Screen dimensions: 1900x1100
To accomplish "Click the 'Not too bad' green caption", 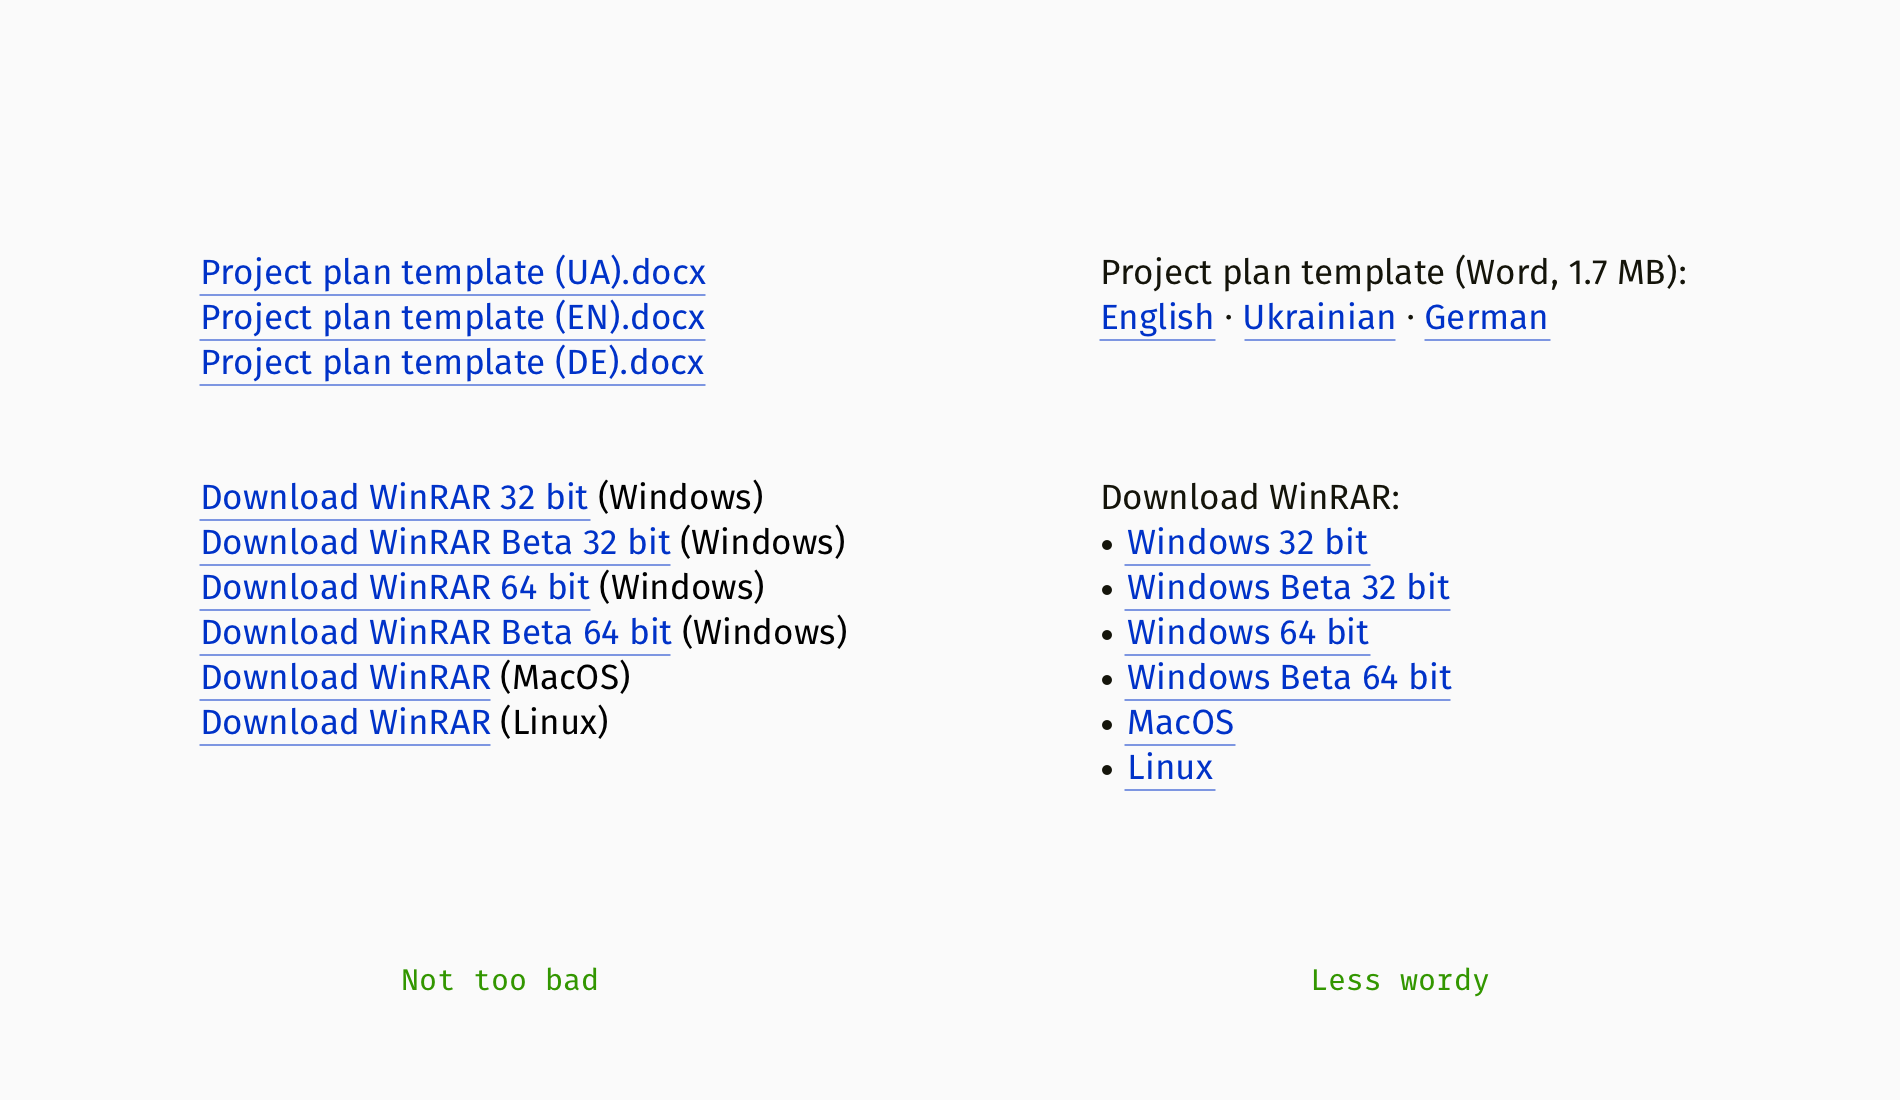I will 500,980.
